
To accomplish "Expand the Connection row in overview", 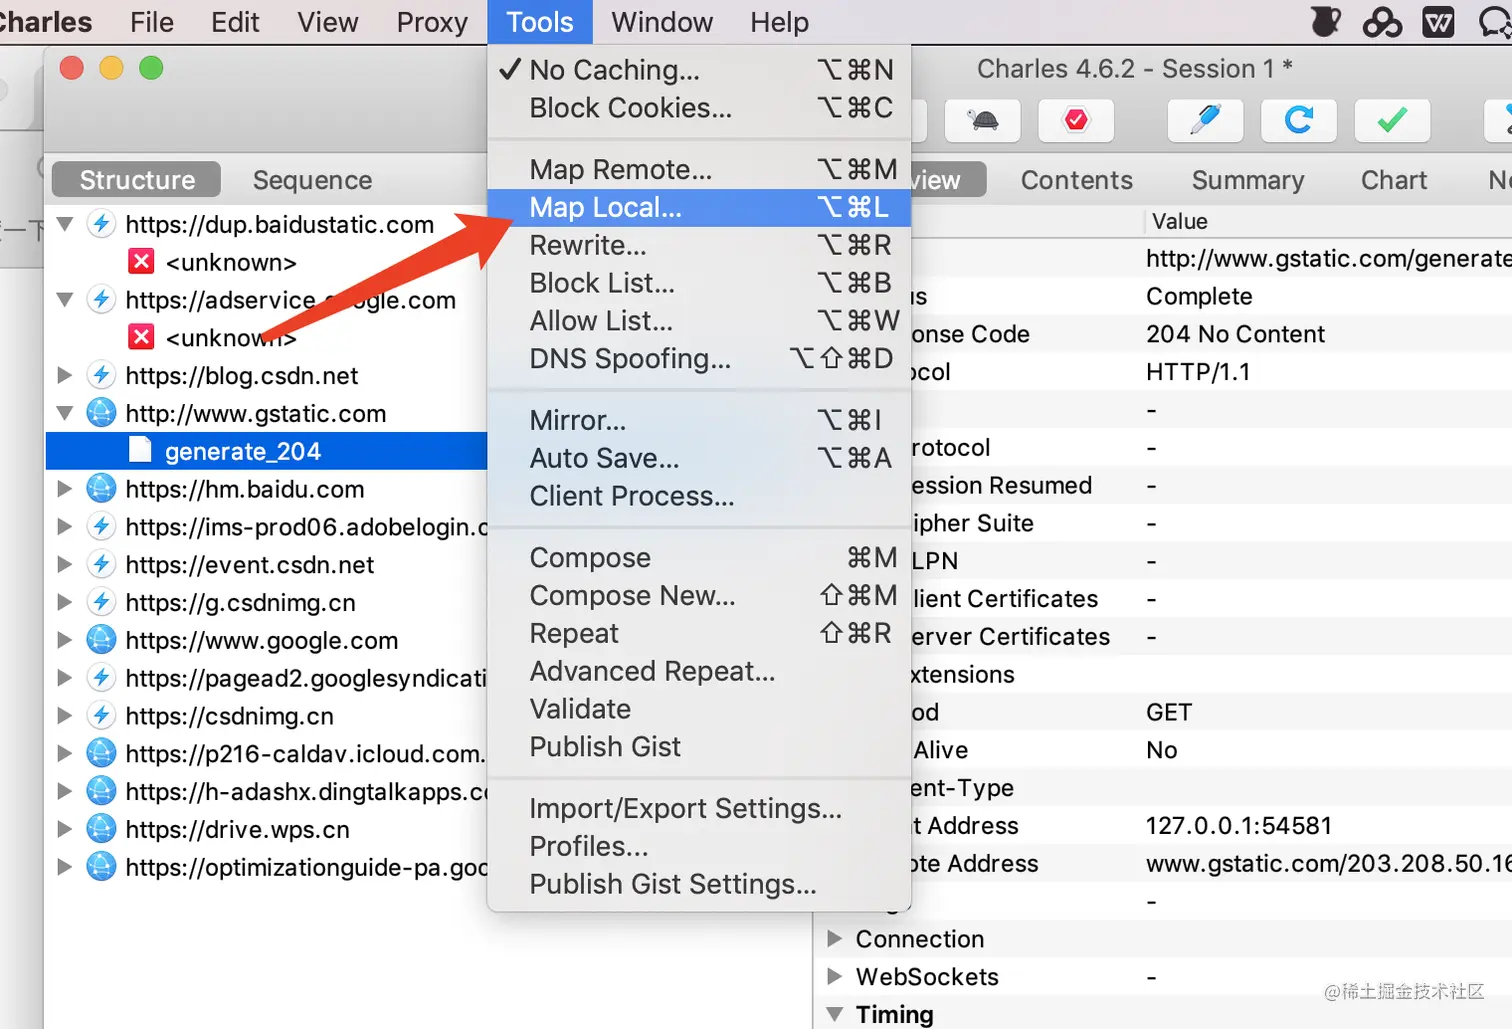I will pos(835,939).
